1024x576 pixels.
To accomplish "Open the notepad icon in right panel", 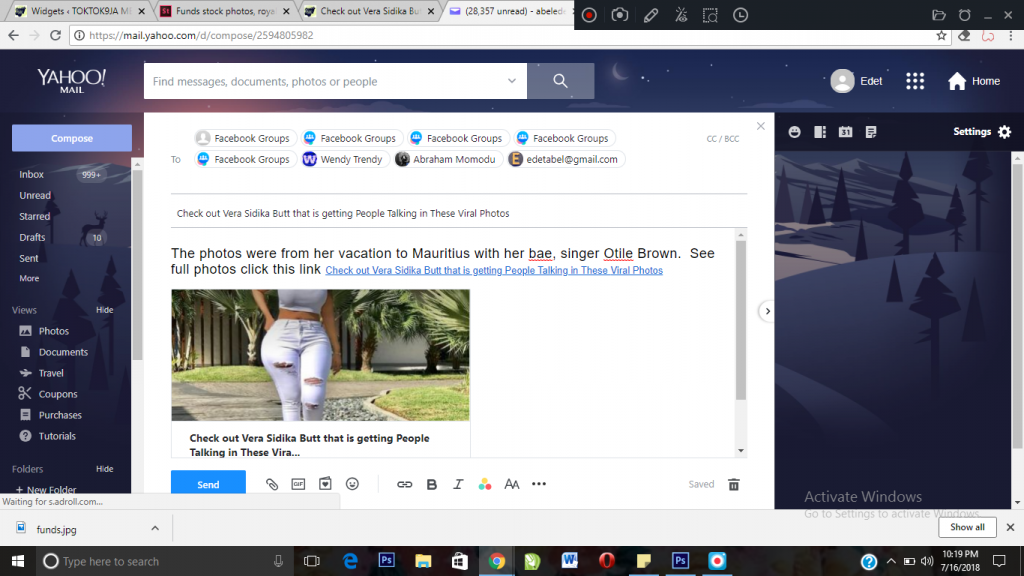I will [x=871, y=132].
